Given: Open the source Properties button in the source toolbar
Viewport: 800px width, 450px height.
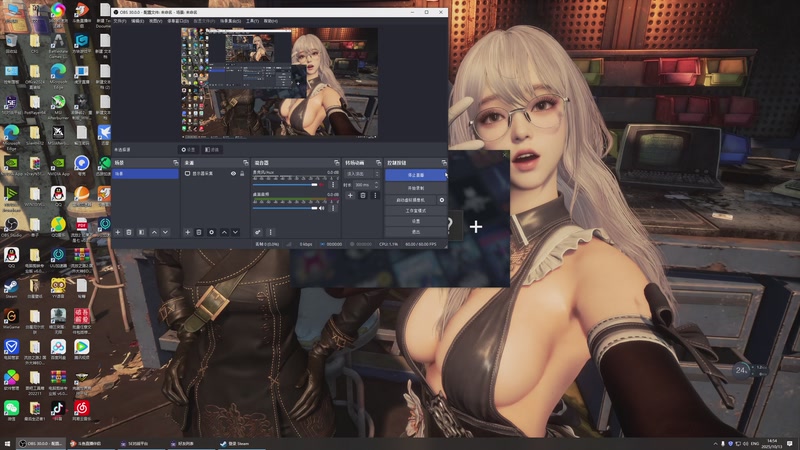Looking at the screenshot, I should [188, 149].
